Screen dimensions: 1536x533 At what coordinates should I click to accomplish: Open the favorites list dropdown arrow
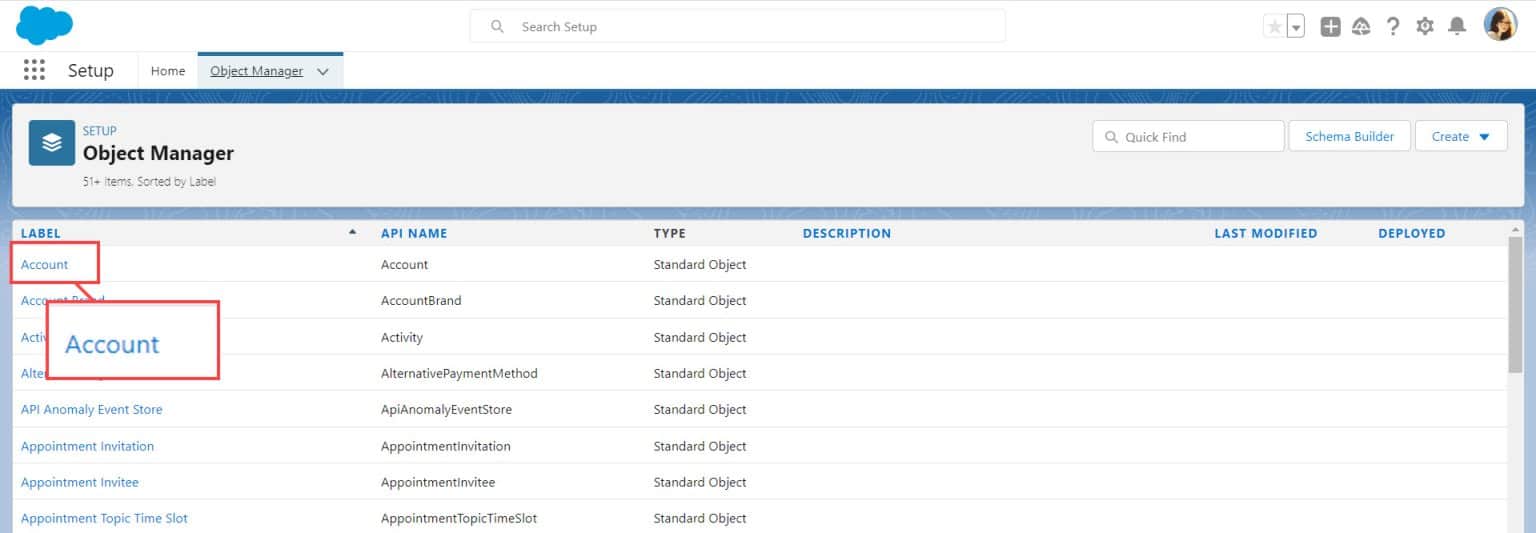tap(1296, 27)
